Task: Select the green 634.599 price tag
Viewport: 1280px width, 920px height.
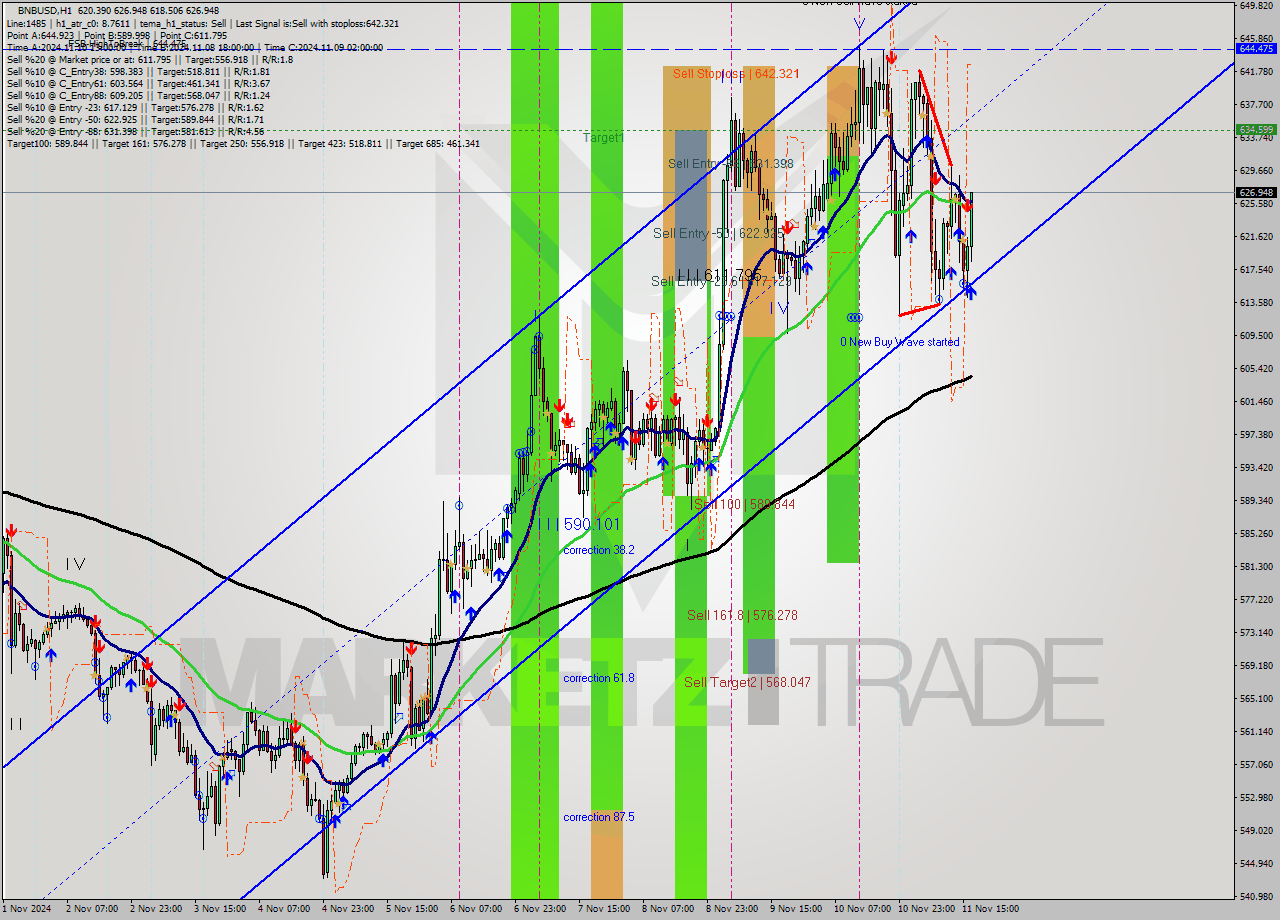Action: (x=1256, y=129)
